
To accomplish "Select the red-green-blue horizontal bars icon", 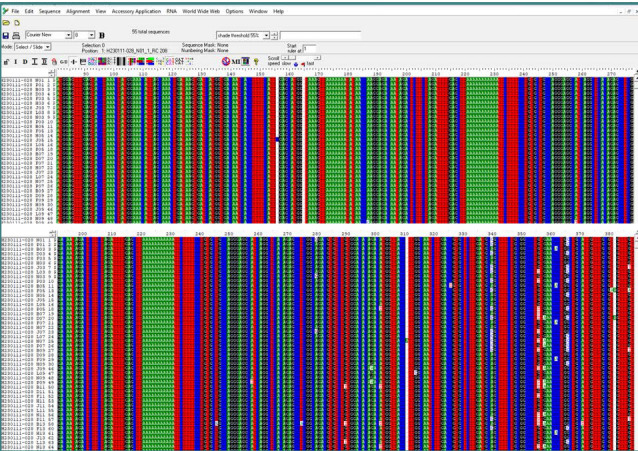I will click(150, 61).
